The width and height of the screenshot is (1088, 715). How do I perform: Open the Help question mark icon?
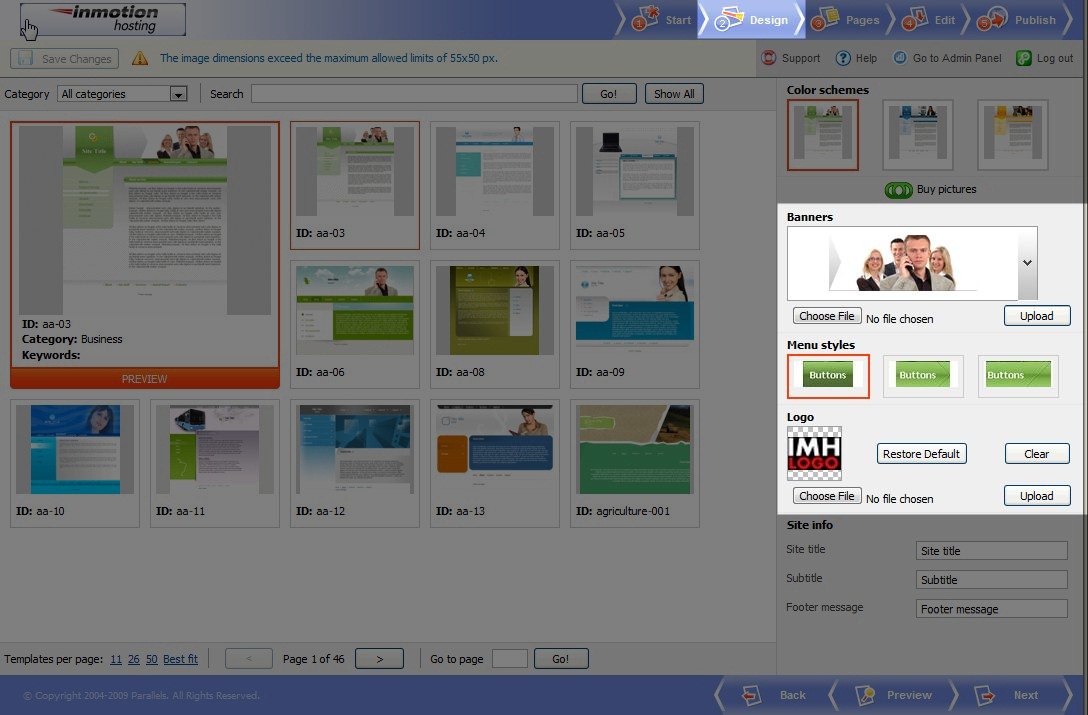tap(842, 58)
